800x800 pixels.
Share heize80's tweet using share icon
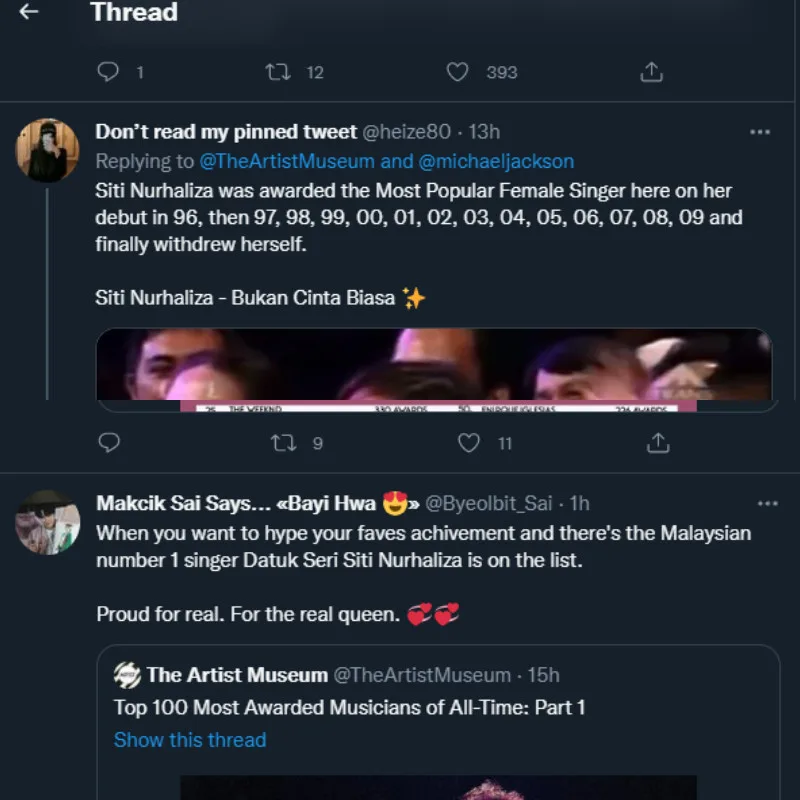click(658, 442)
